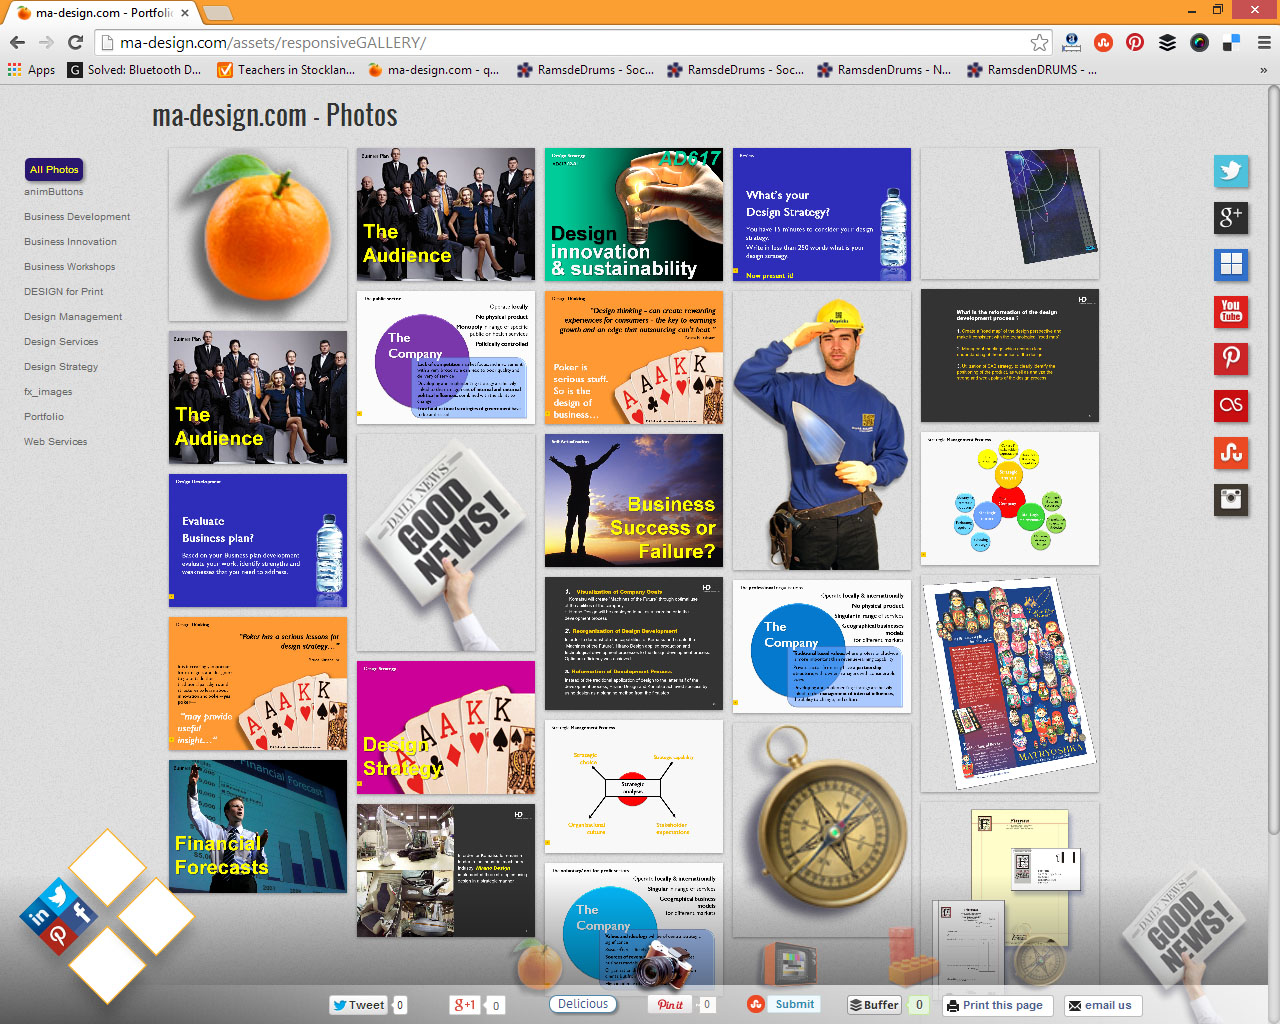The width and height of the screenshot is (1280, 1024).
Task: Open the Instagram camera sidebar icon
Action: pos(1231,499)
